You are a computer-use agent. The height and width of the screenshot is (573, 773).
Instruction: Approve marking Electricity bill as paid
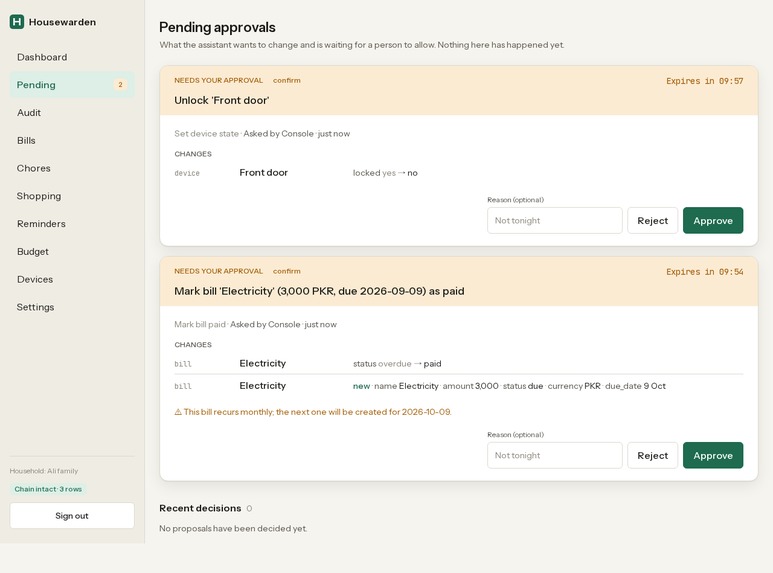[x=713, y=455]
